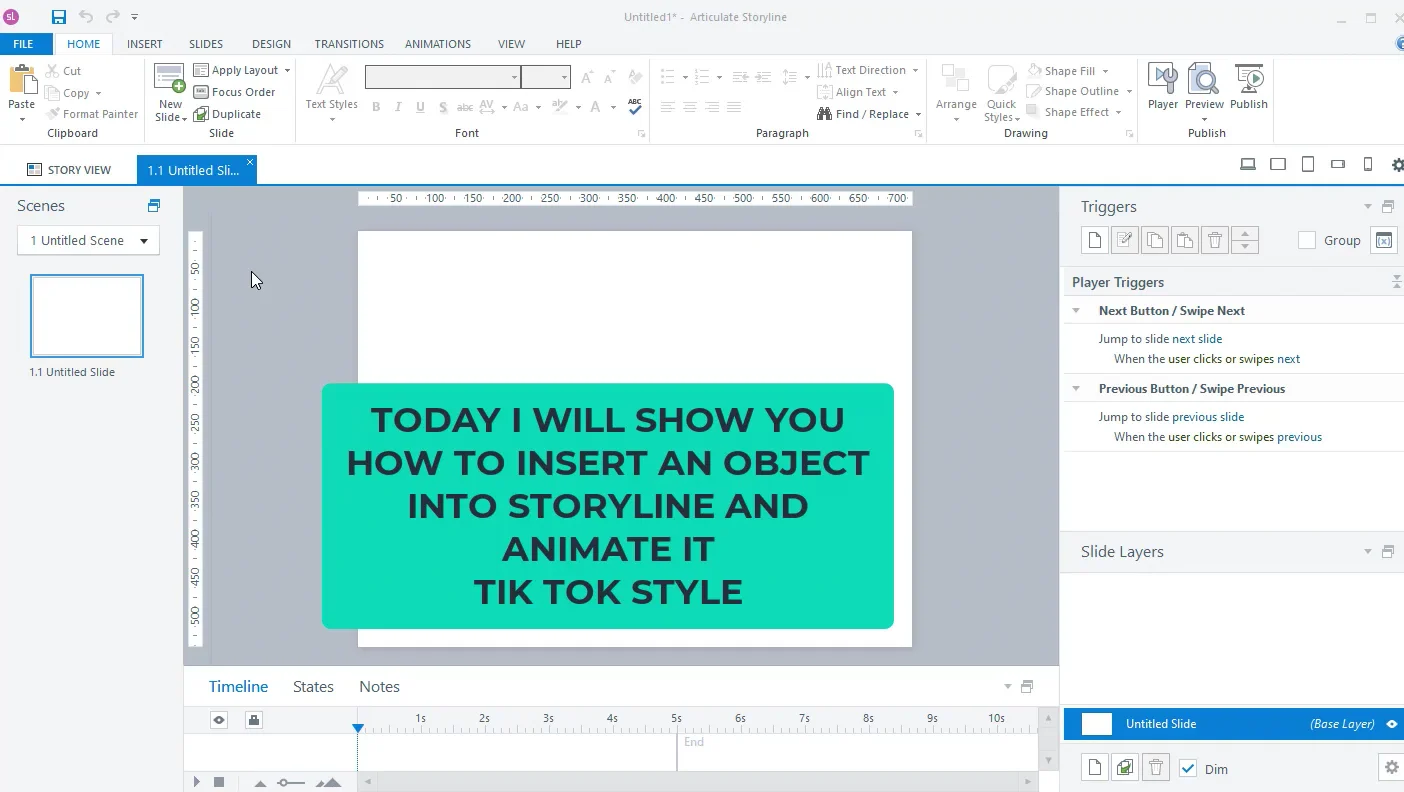
Task: Undock the Triggers panel
Action: [x=1388, y=207]
